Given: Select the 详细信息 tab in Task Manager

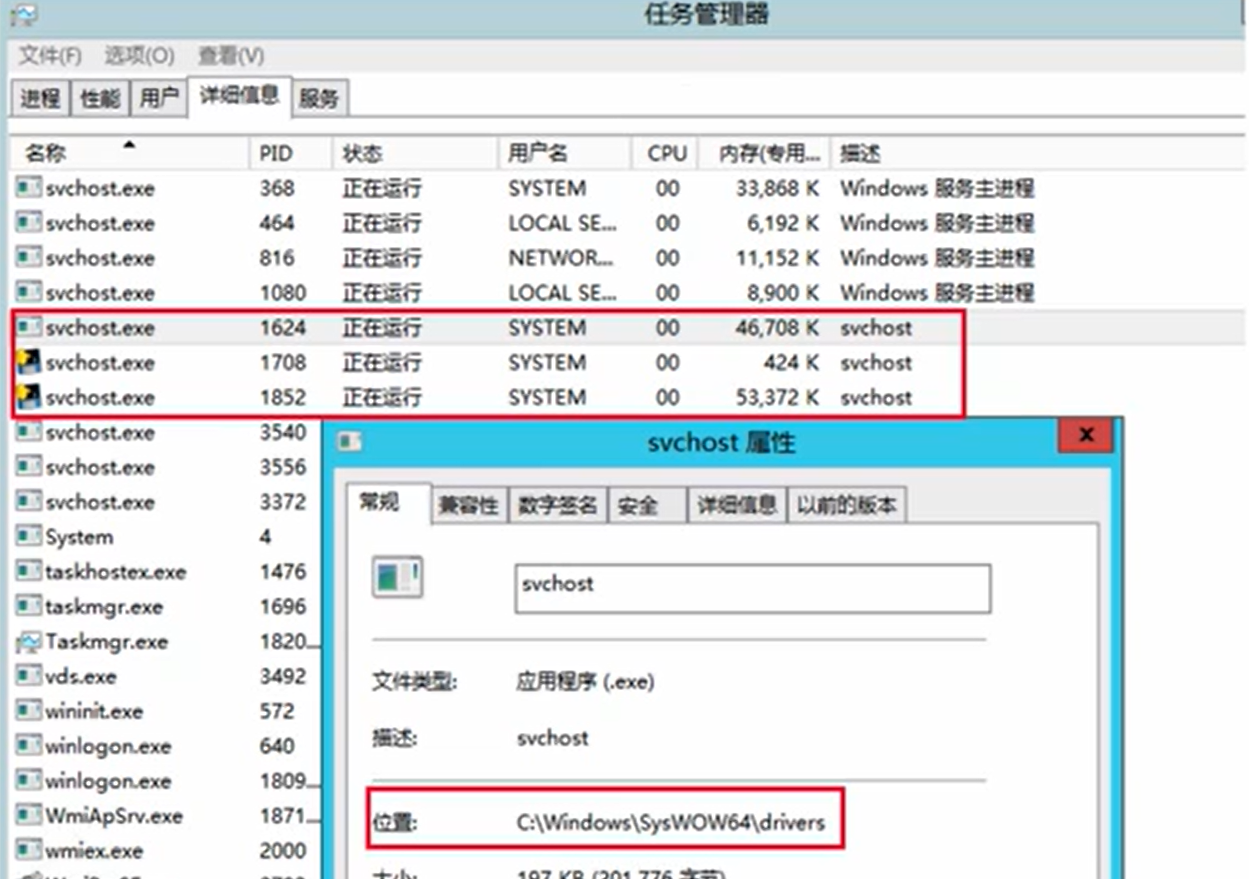Looking at the screenshot, I should click(x=240, y=95).
